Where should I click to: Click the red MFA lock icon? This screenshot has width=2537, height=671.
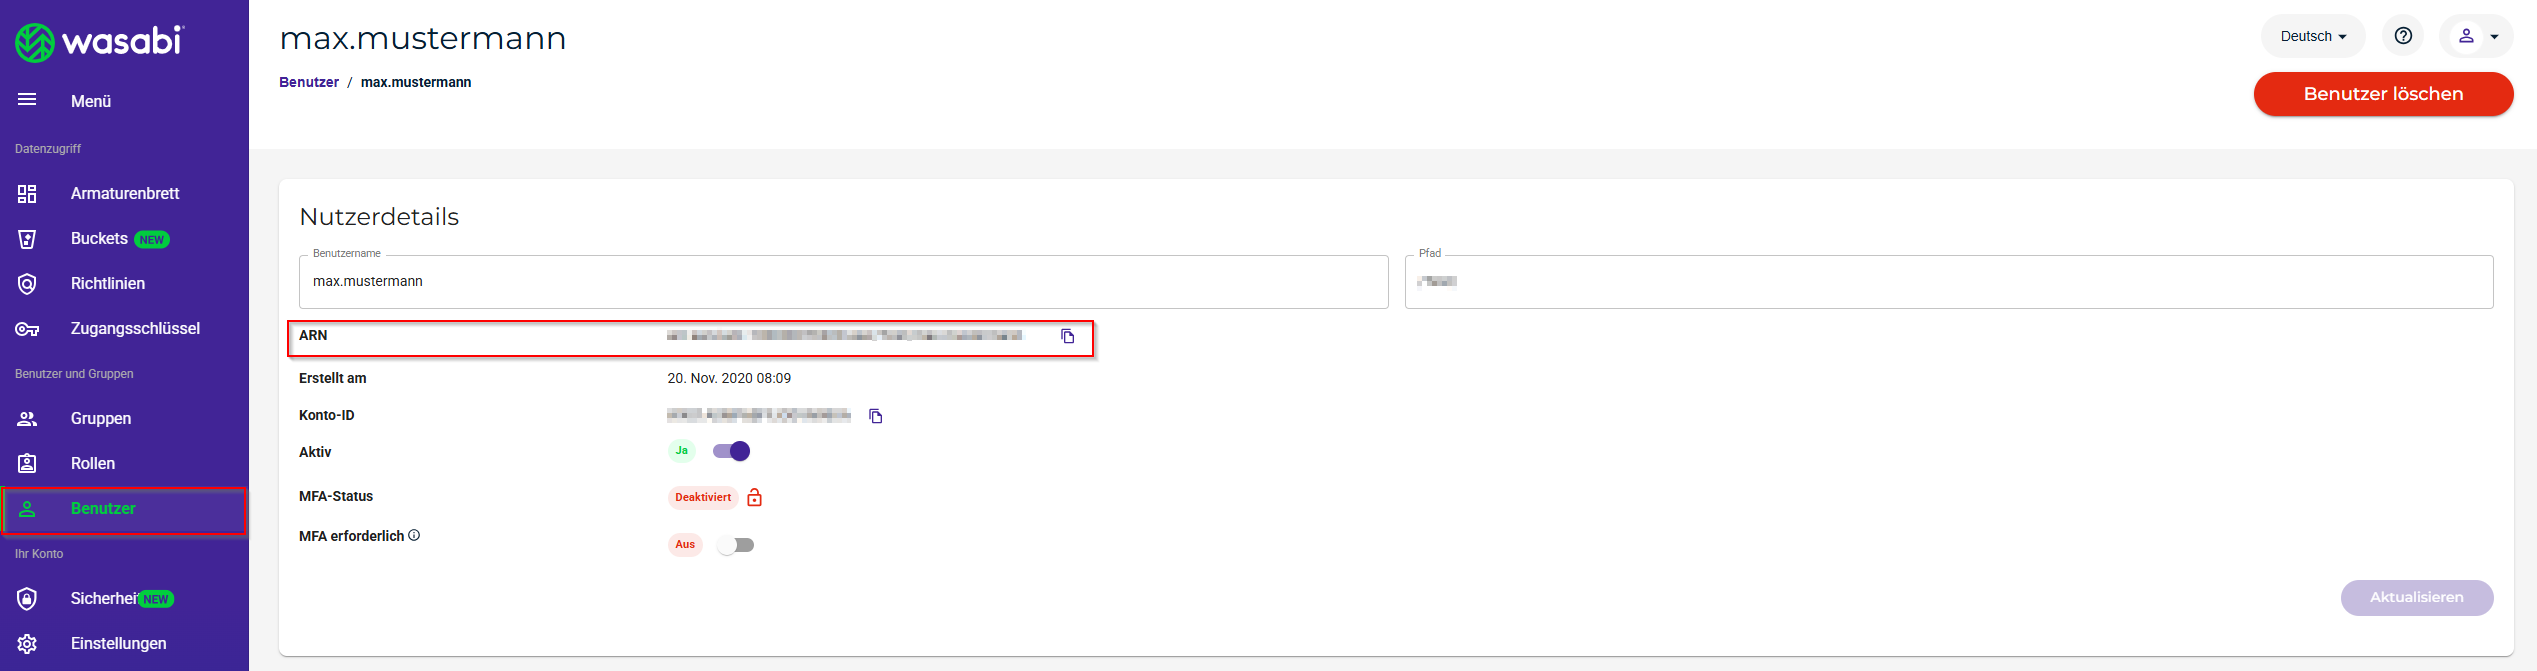[x=755, y=497]
